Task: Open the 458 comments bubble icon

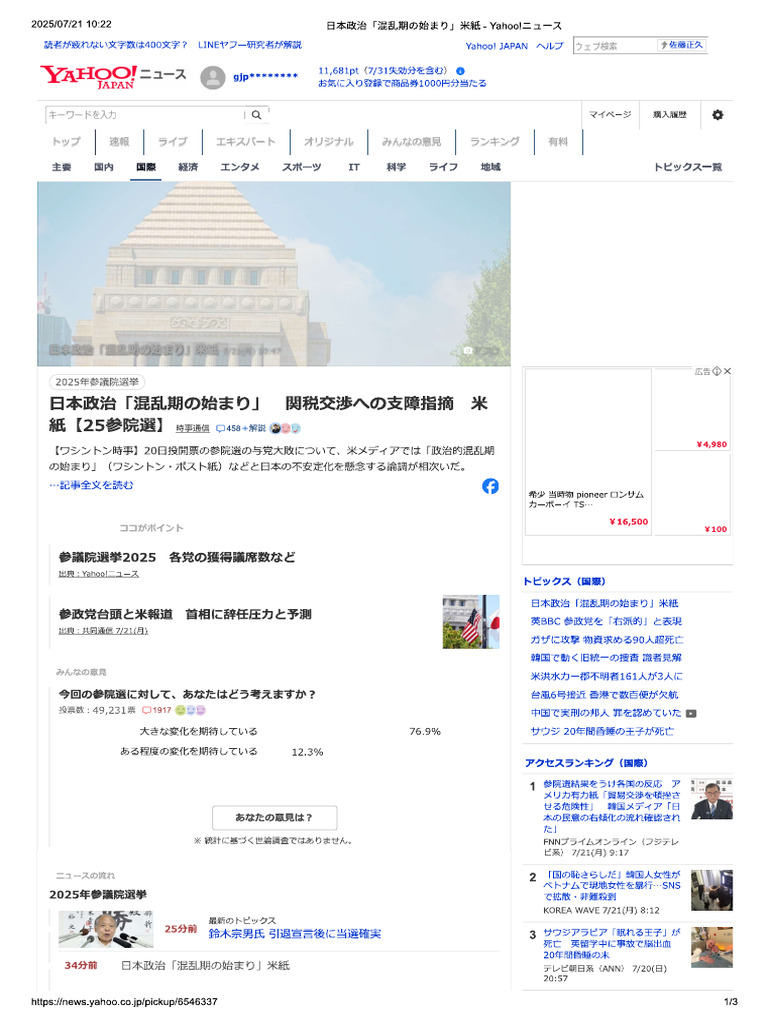Action: [x=220, y=428]
